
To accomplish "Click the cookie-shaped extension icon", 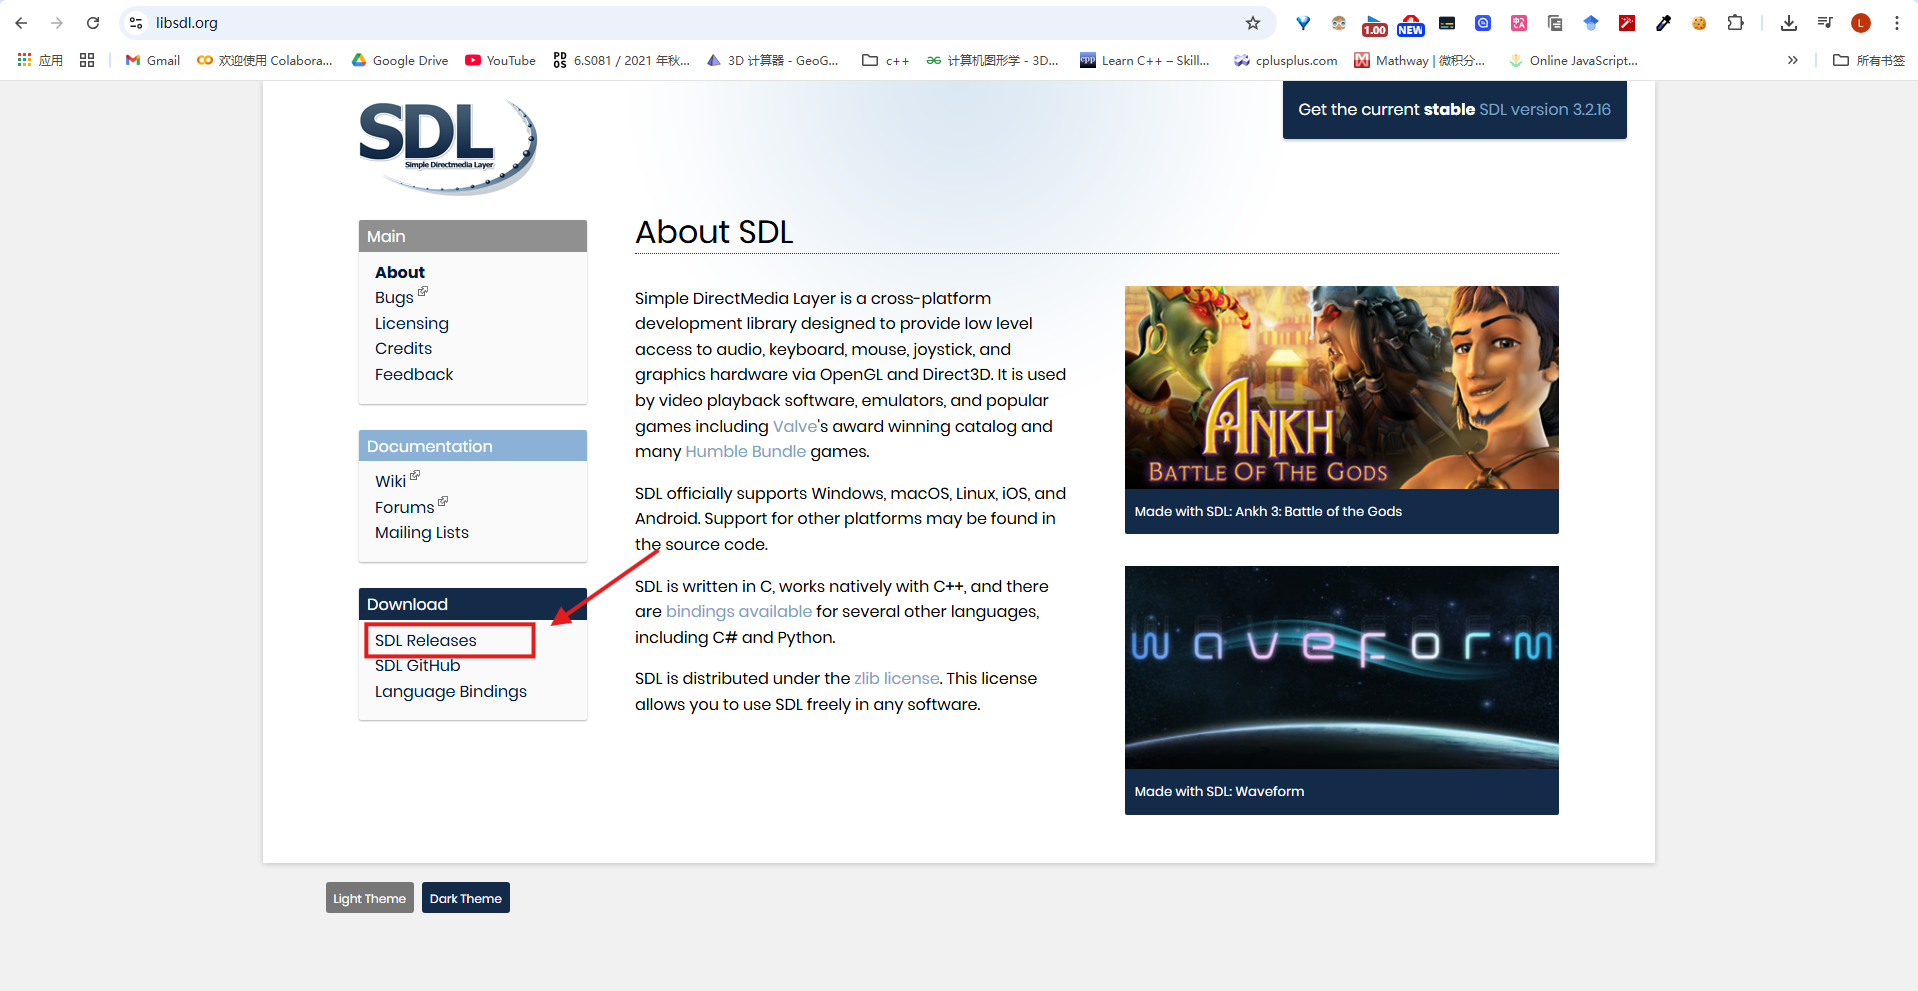I will (x=1699, y=22).
